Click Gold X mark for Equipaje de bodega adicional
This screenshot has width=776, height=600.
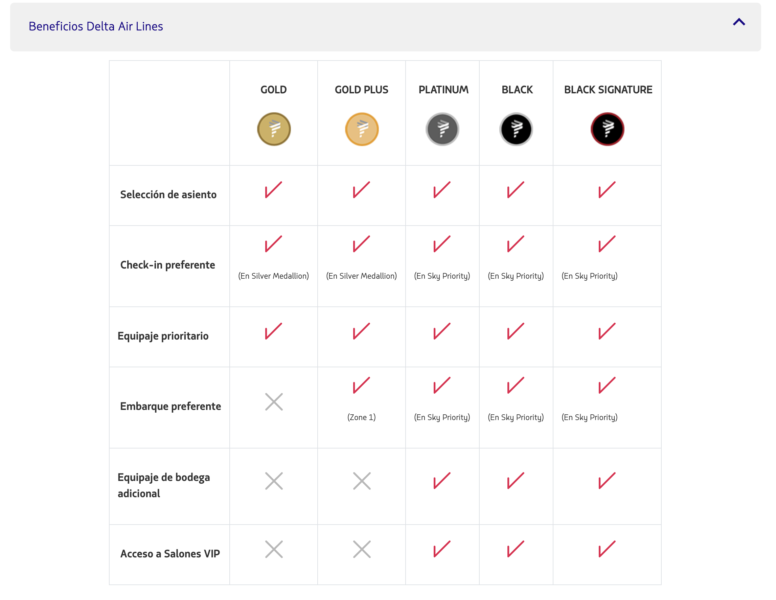pyautogui.click(x=274, y=481)
